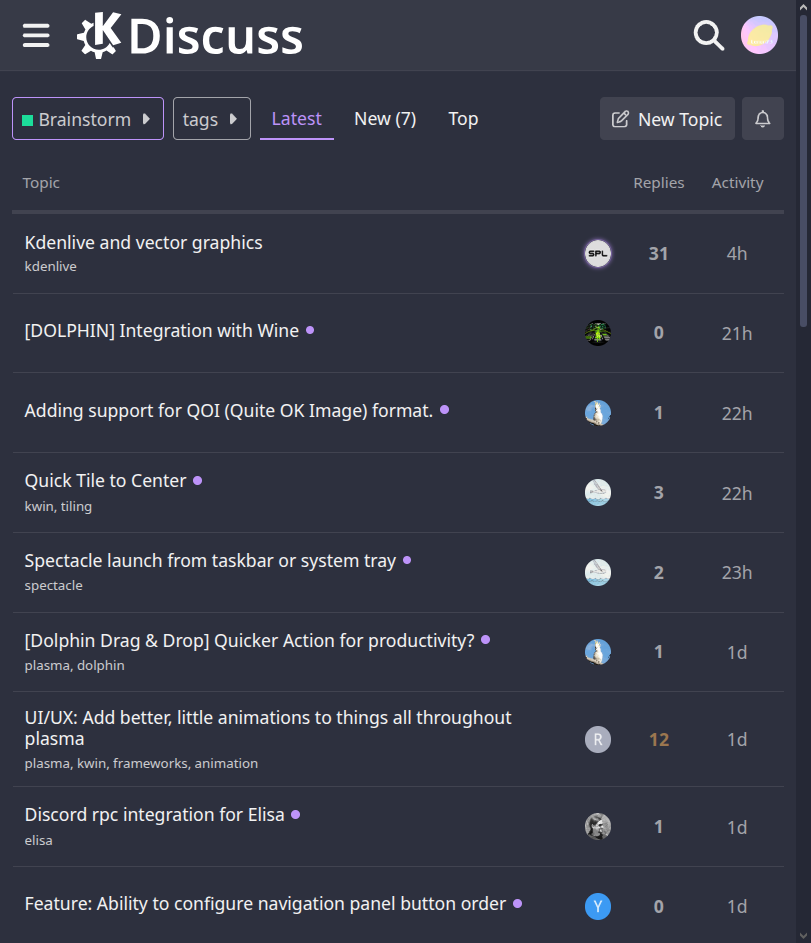Expand the Brainstorm category dropdown
This screenshot has height=943, width=811.
point(88,118)
